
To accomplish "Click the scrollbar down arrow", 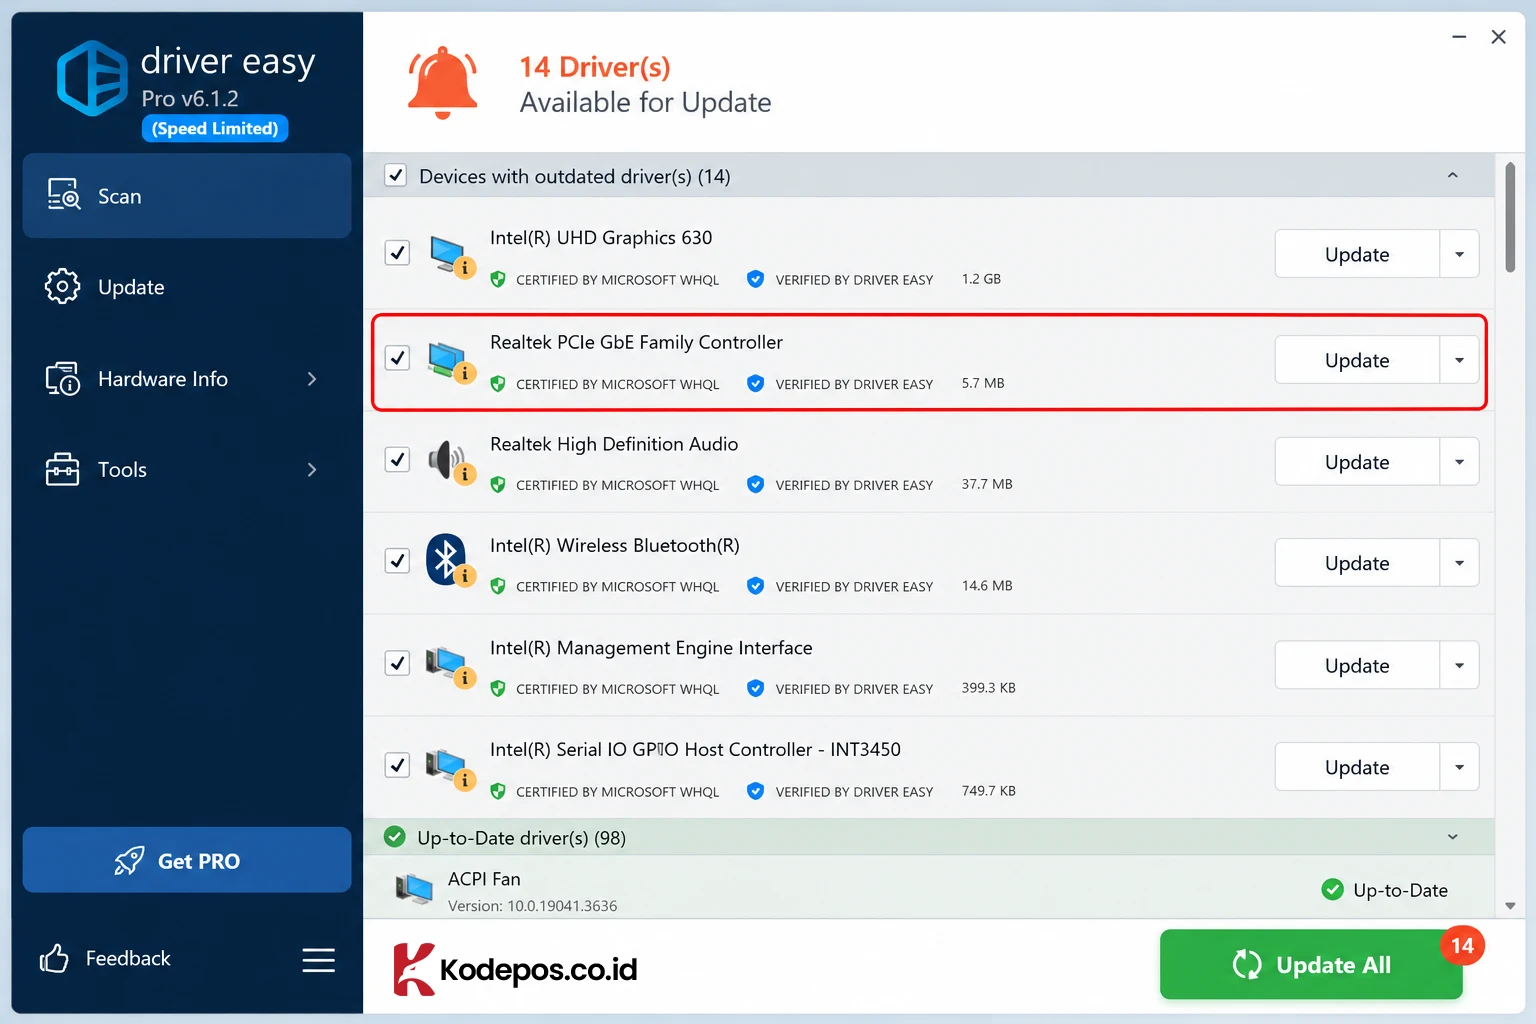I will [x=1510, y=906].
